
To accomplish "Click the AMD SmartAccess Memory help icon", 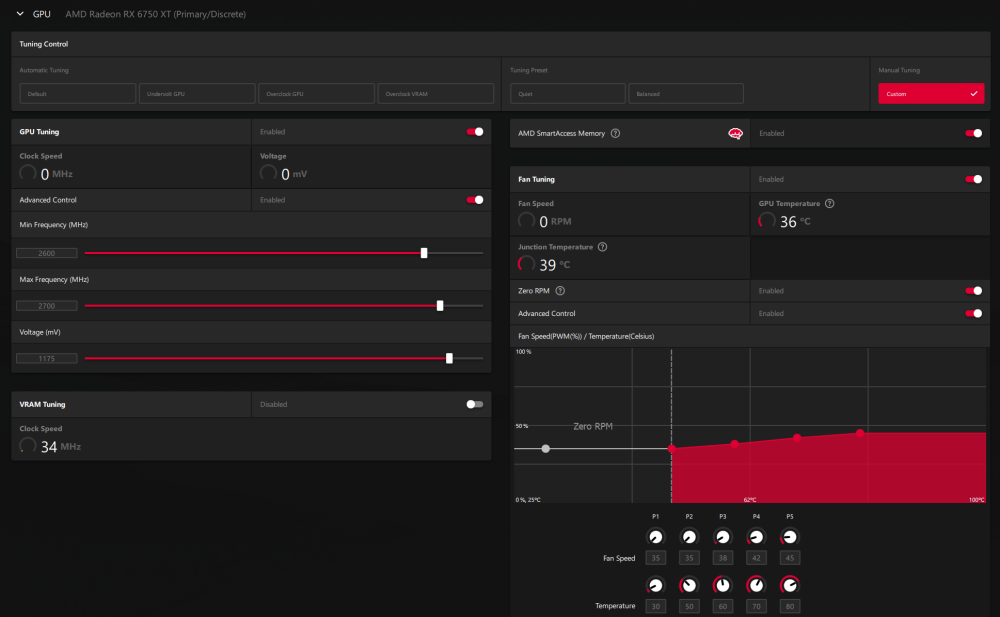I will [x=615, y=133].
